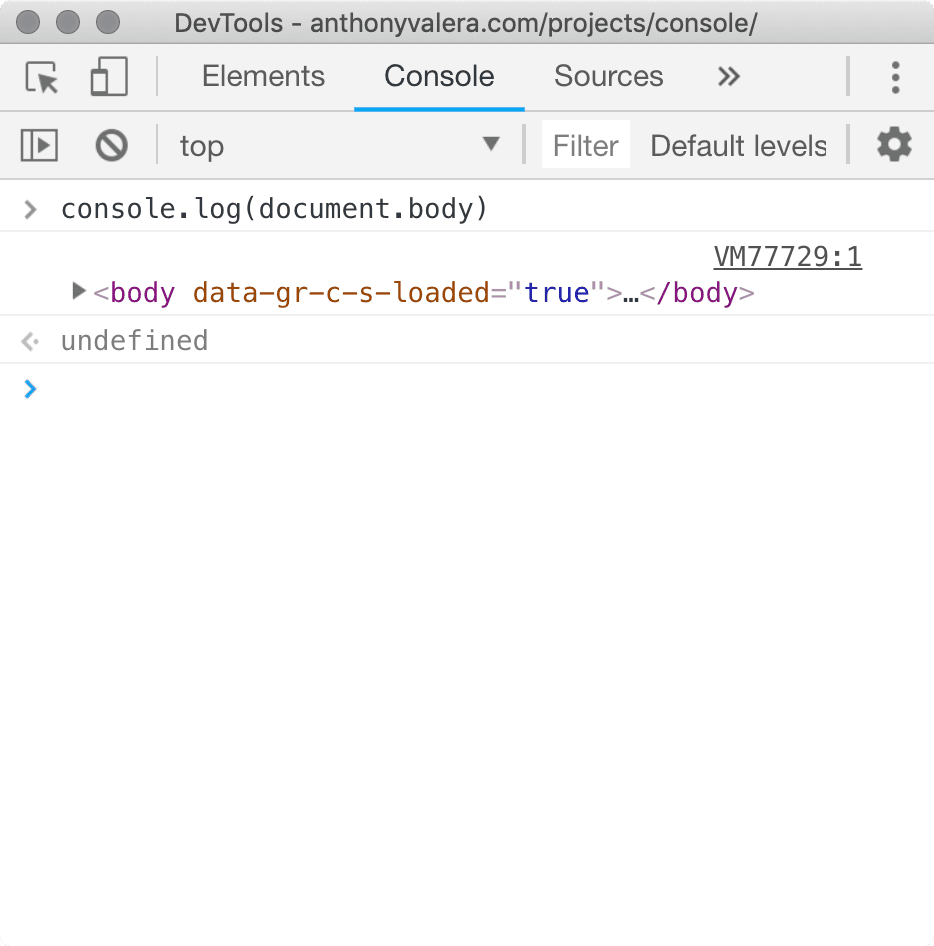934x946 pixels.
Task: Open the customize DevTools three-dot menu
Action: pos(895,77)
